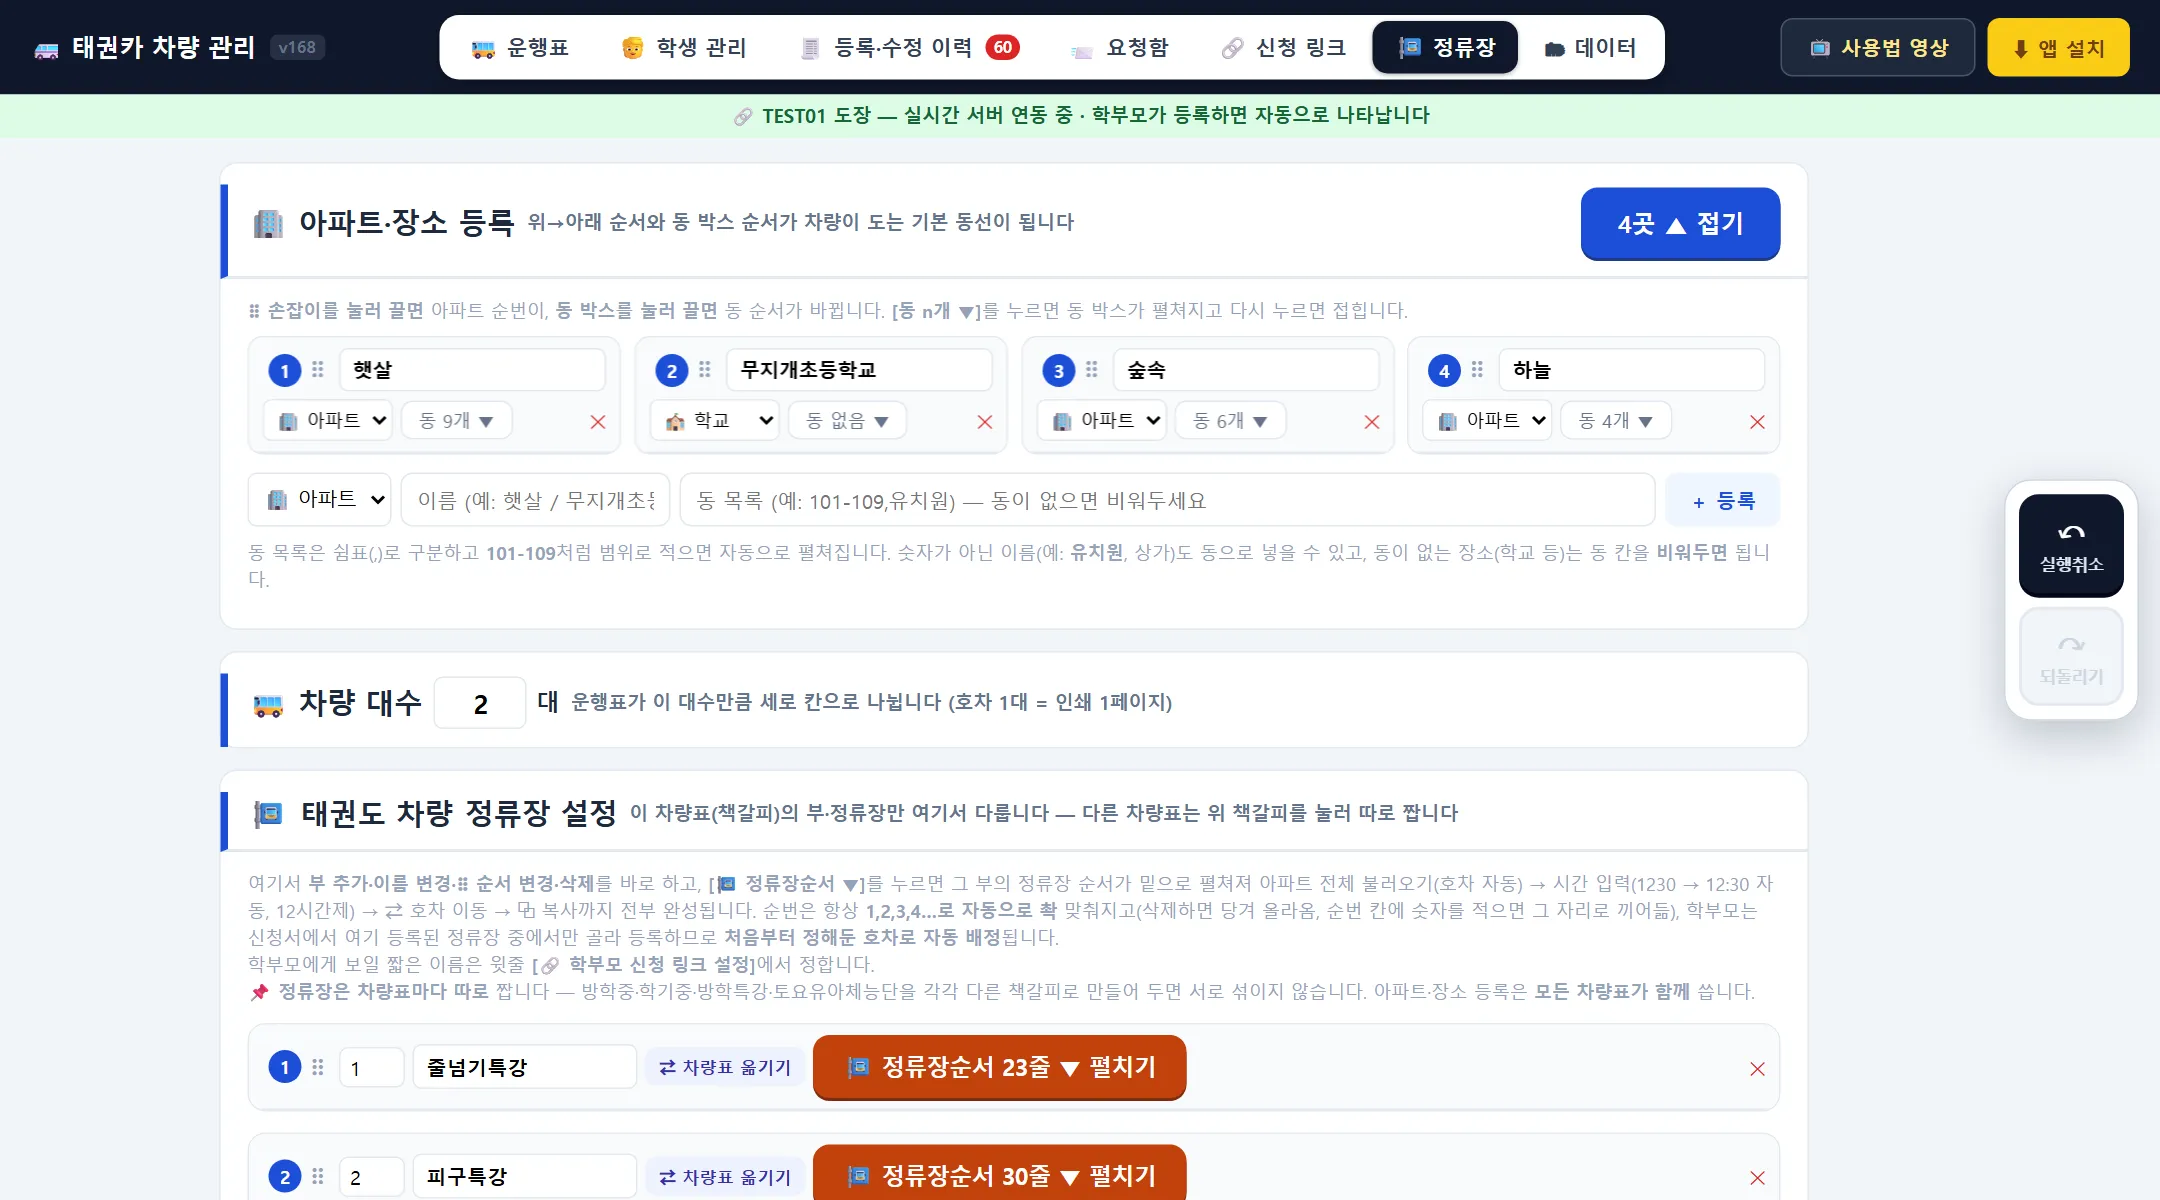Screen dimensions: 2160x1200
Task: Click the 차량 대수 number field
Action: coord(480,703)
